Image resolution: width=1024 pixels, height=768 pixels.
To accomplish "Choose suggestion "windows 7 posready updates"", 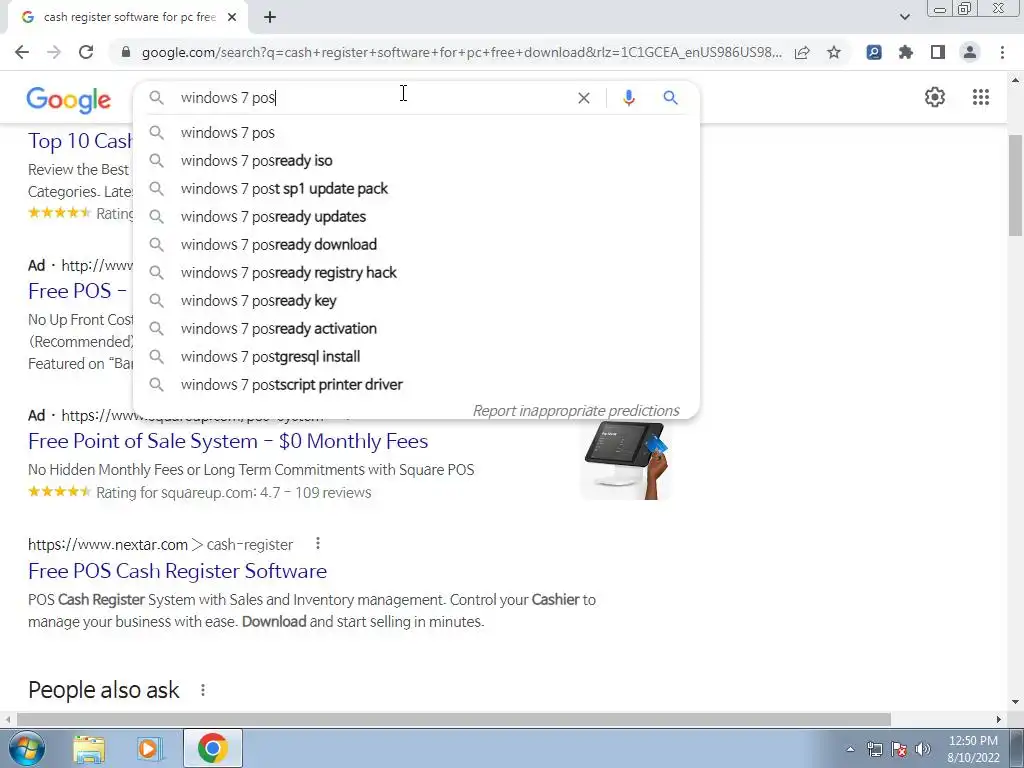I will pyautogui.click(x=416, y=217).
